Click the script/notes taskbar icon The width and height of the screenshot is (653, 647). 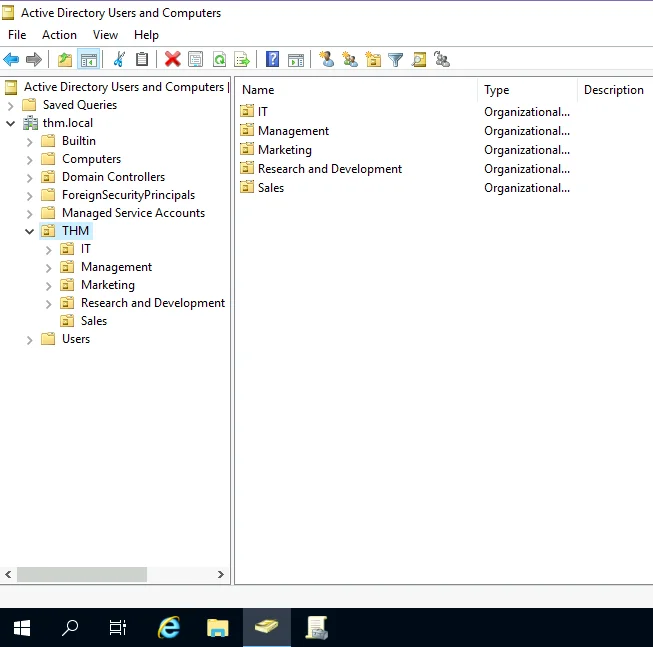pos(316,627)
